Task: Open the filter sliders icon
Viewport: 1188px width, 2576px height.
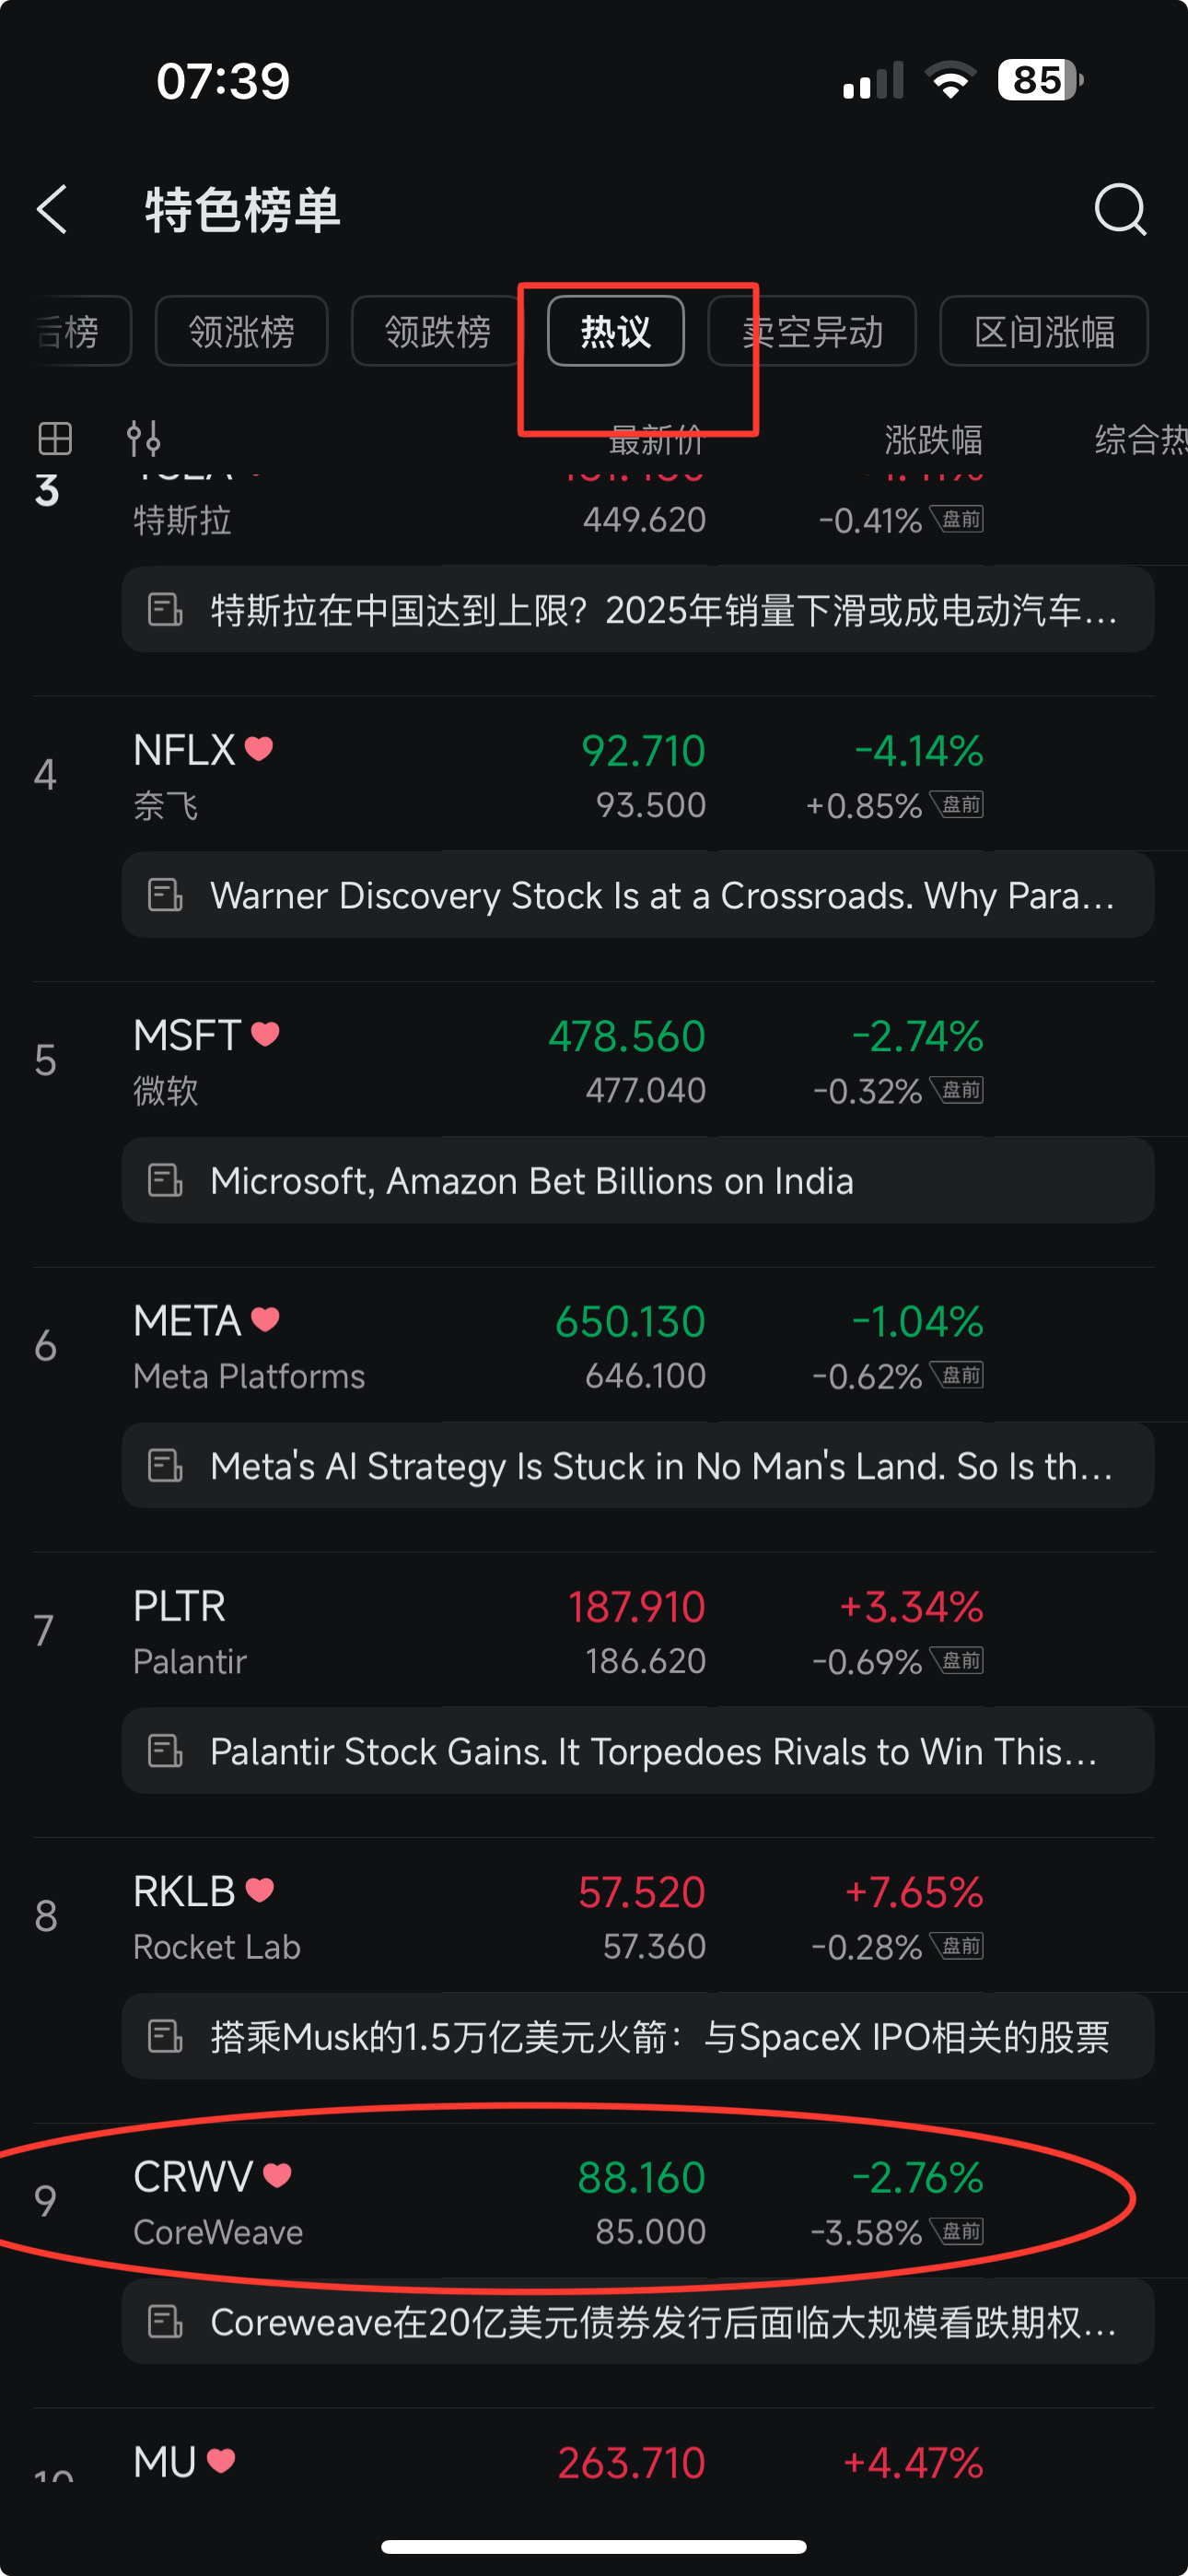Action: (x=143, y=439)
